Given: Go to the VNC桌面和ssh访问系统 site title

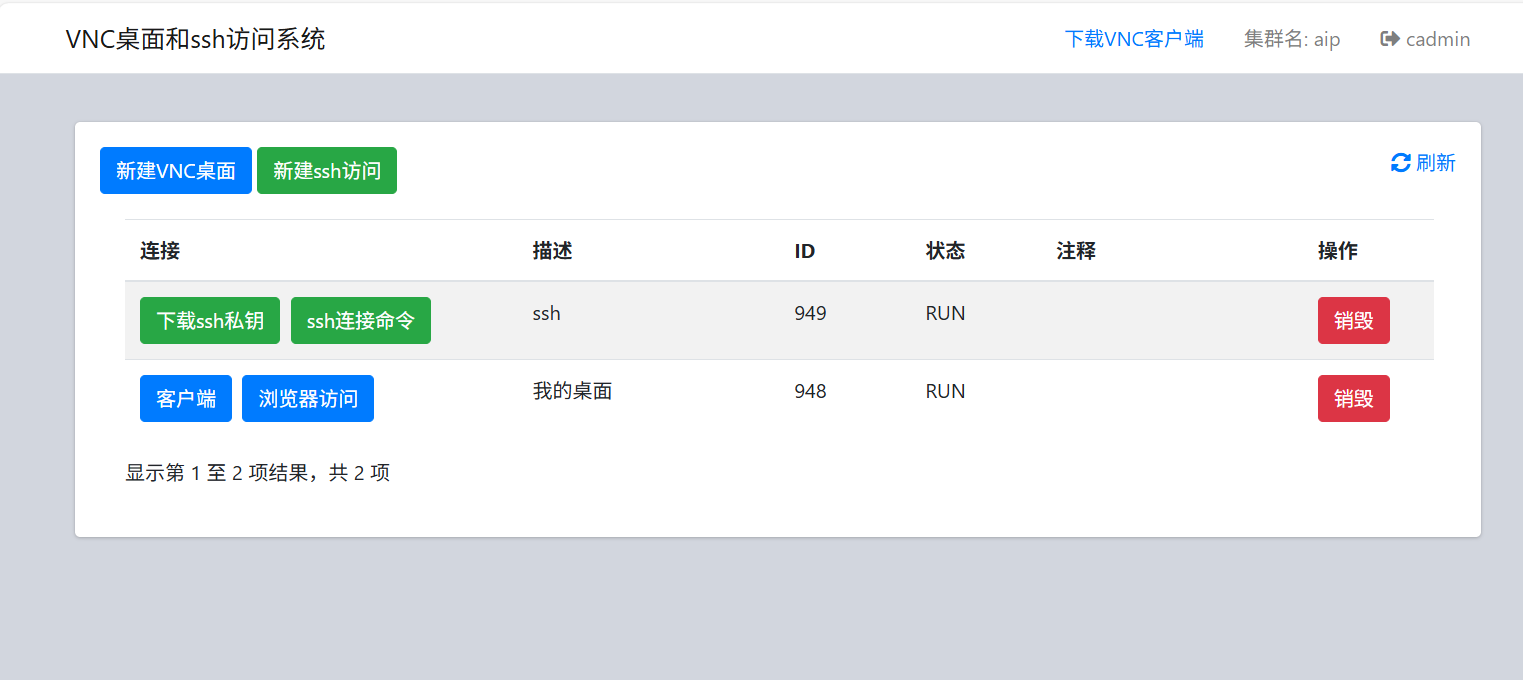Looking at the screenshot, I should click(x=195, y=39).
